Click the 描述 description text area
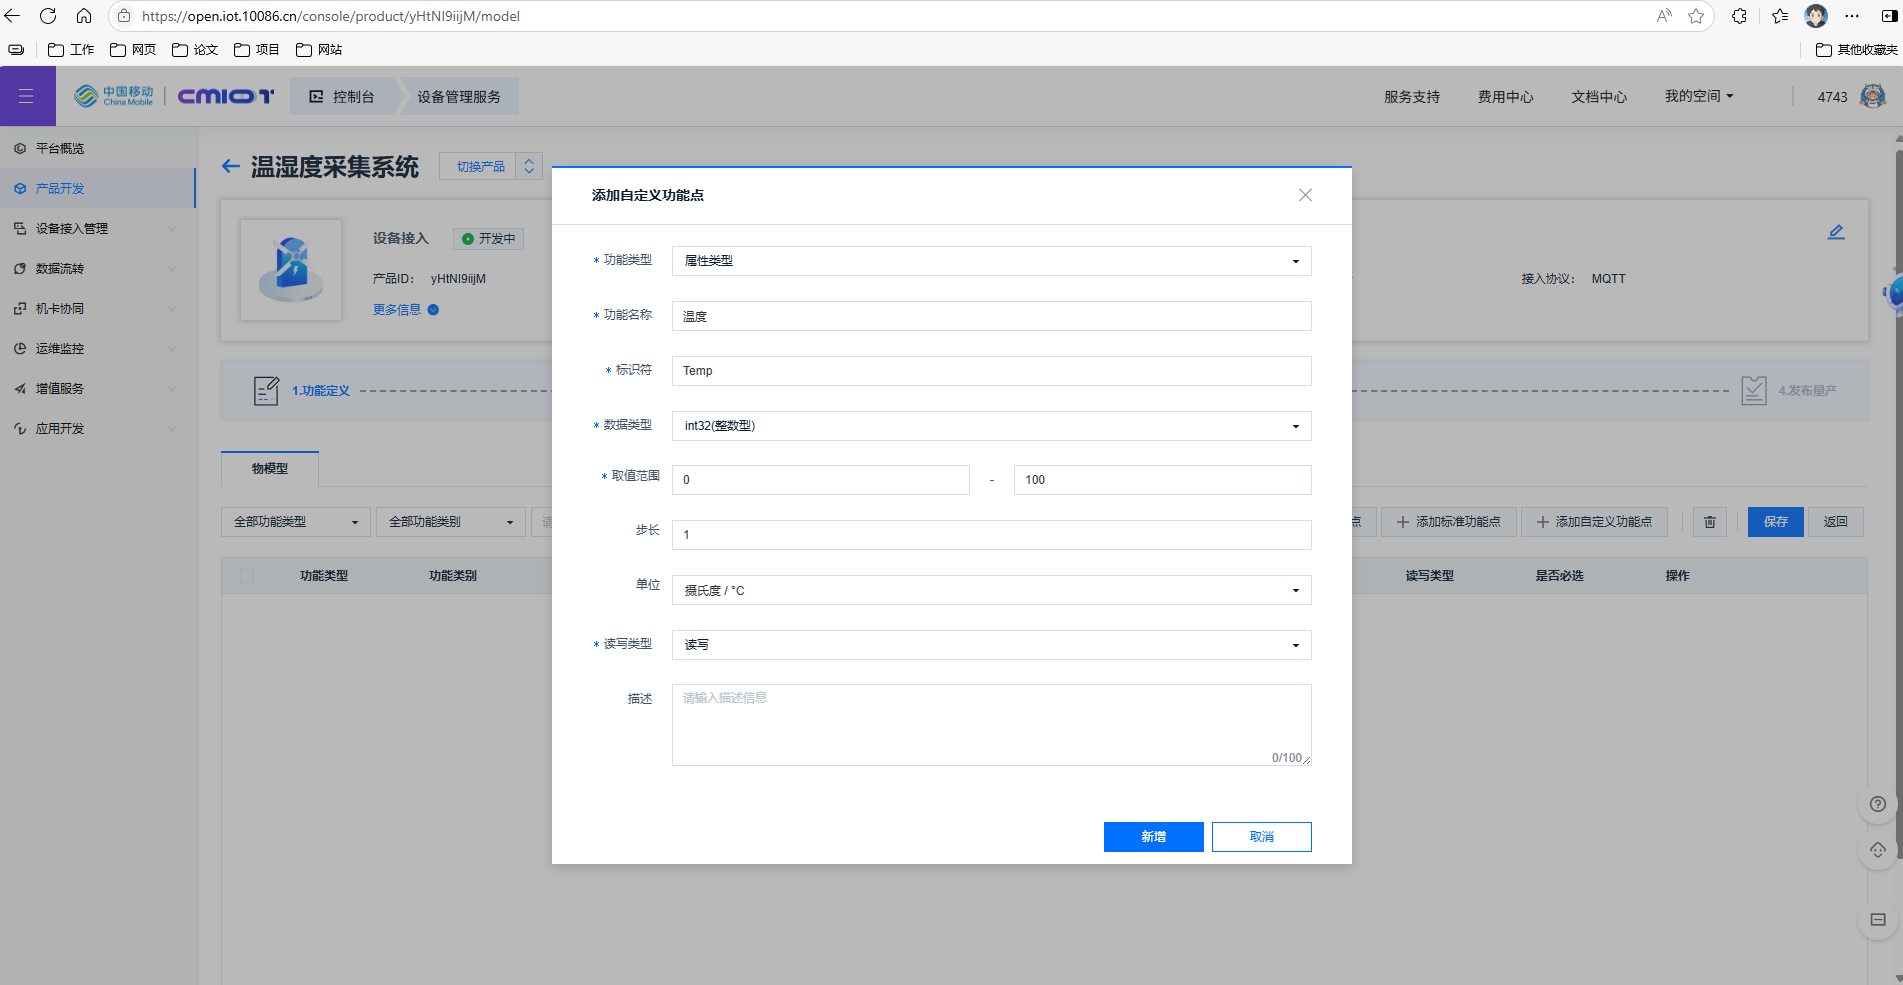 point(991,725)
